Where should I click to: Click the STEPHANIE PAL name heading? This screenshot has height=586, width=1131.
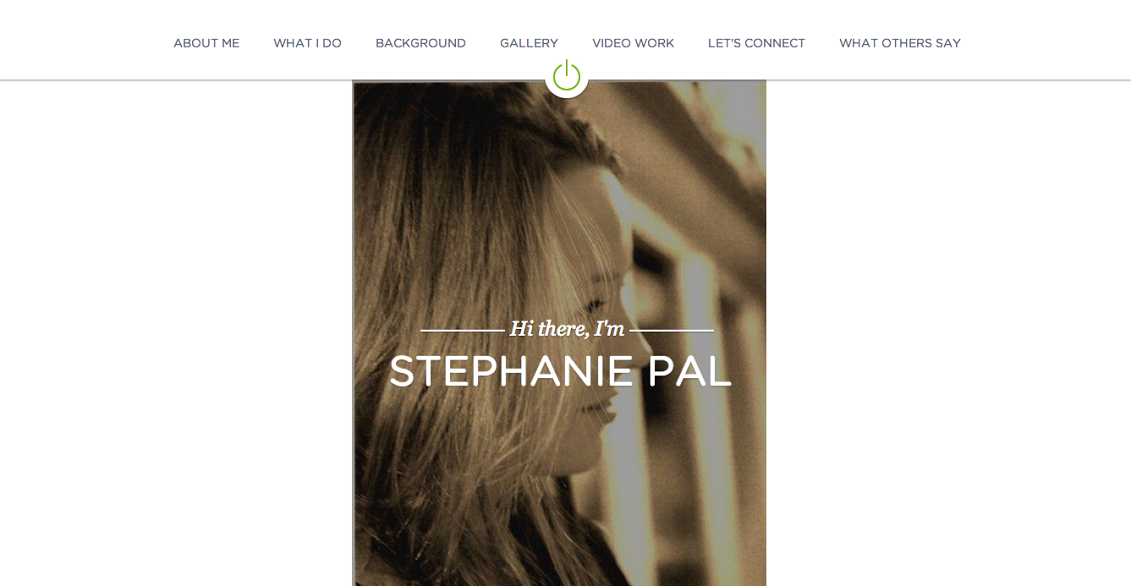560,372
